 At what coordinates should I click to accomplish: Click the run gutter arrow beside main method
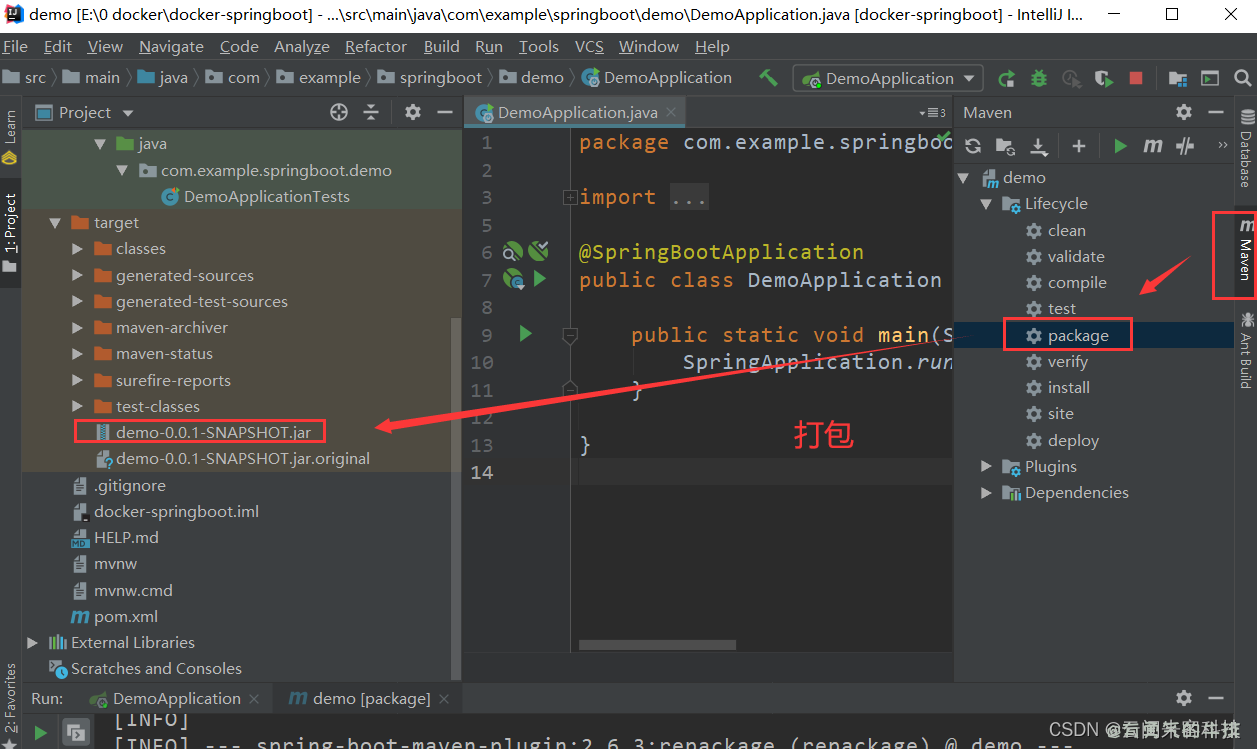(526, 334)
